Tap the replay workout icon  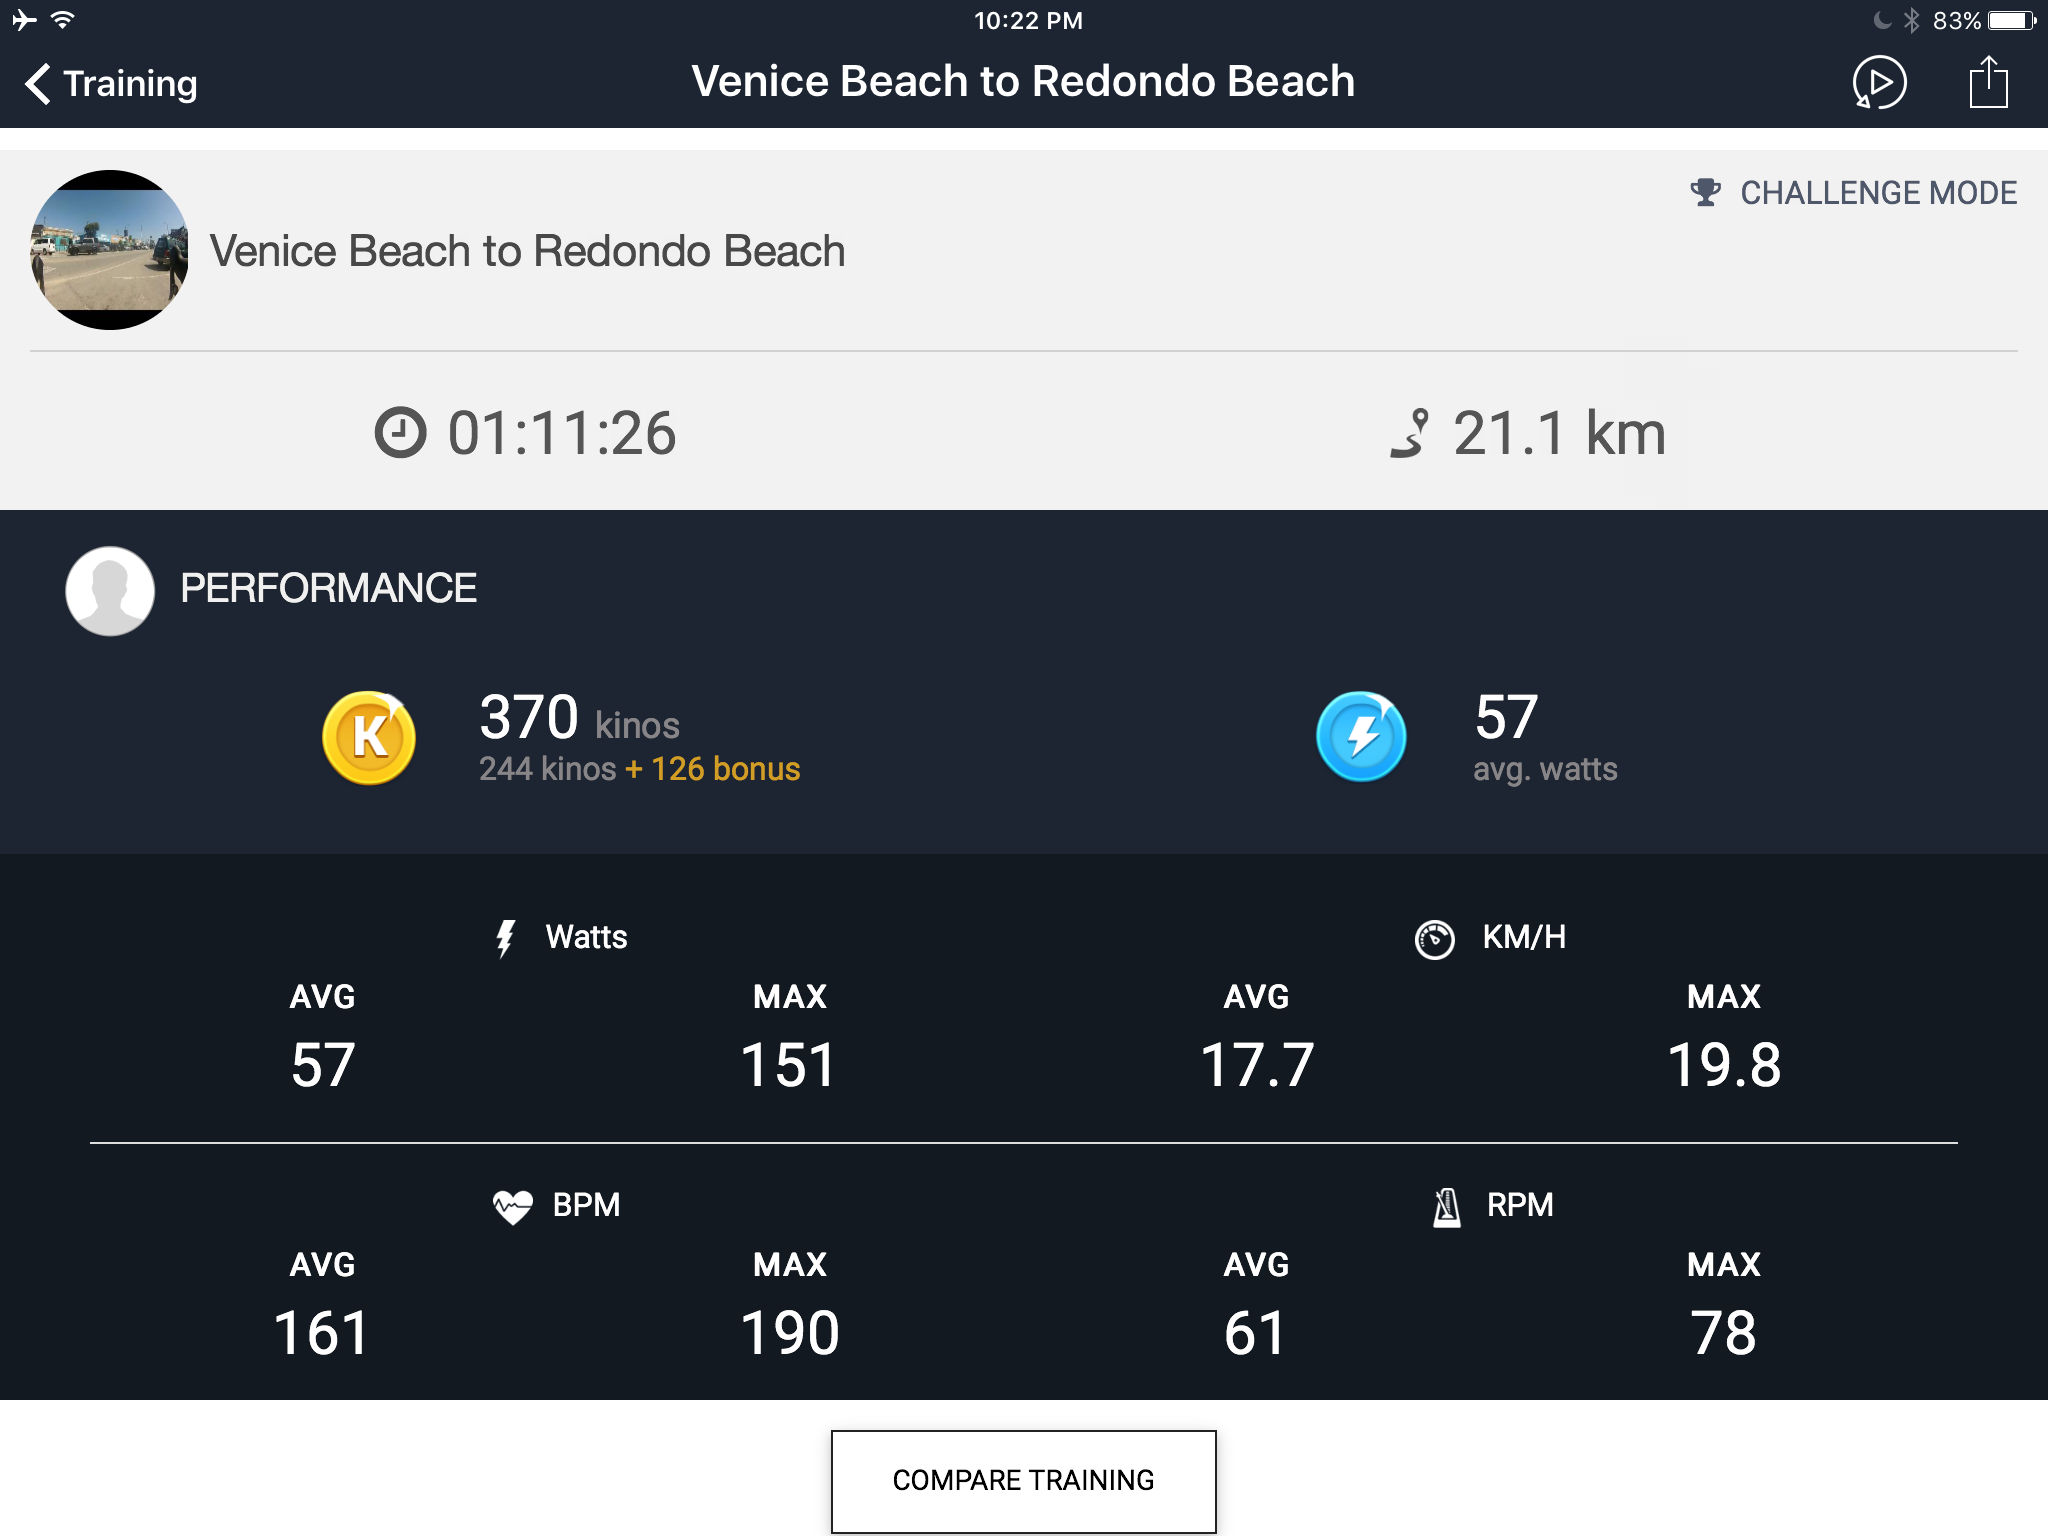[1879, 82]
